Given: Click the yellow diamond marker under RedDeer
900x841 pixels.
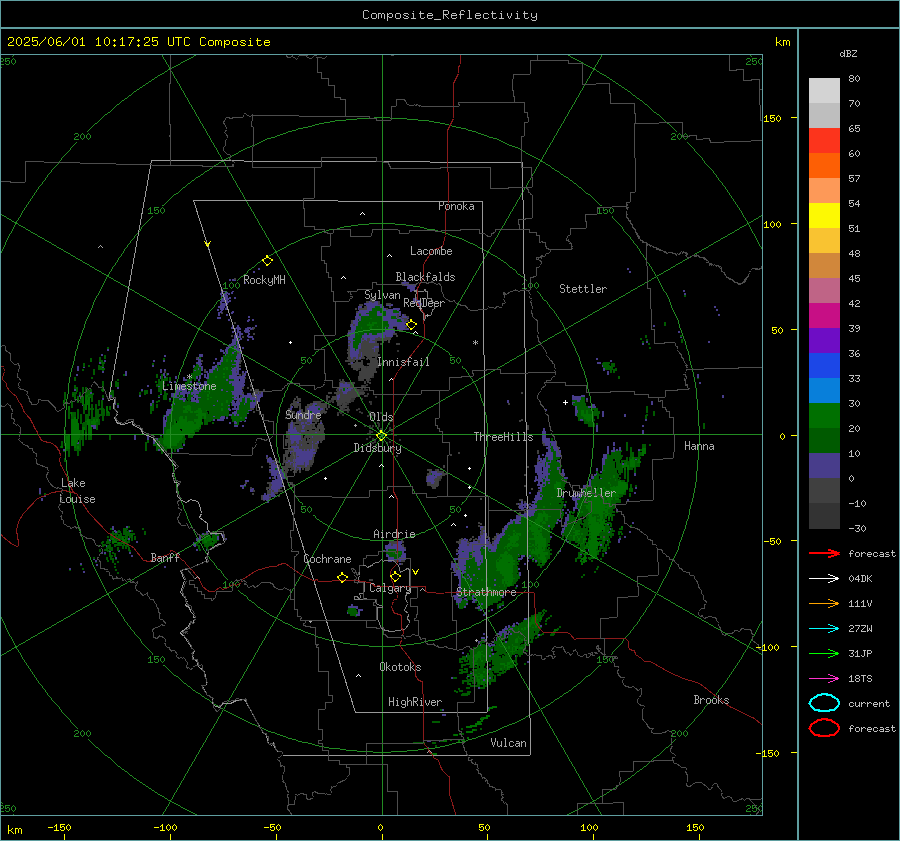Looking at the screenshot, I should click(x=412, y=325).
